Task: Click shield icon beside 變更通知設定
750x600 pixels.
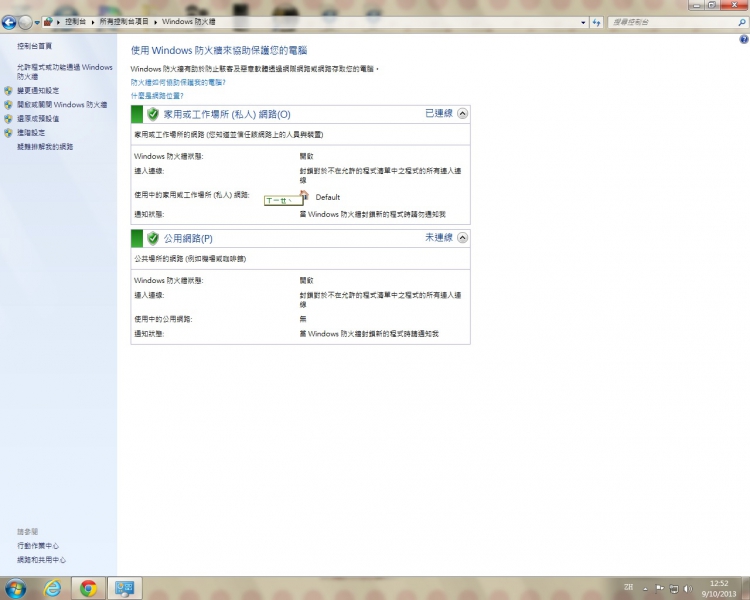Action: point(8,90)
